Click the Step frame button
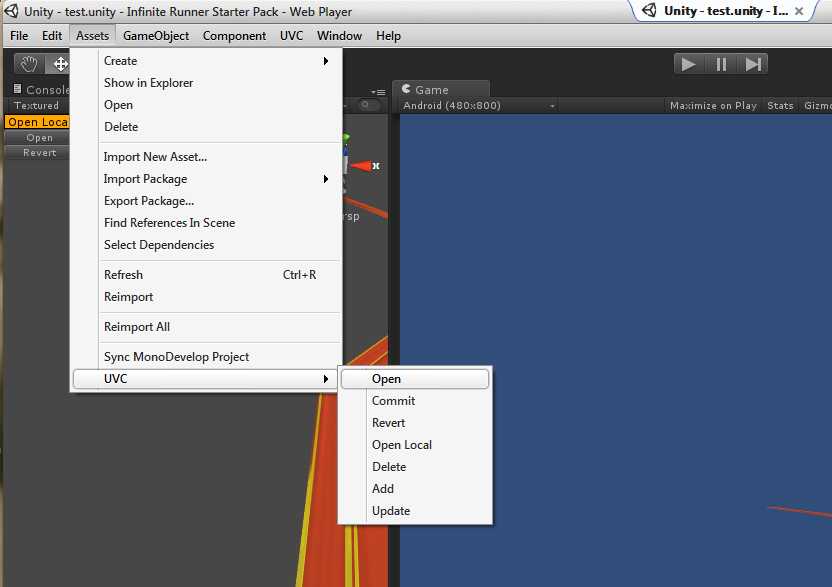The height and width of the screenshot is (587, 832). (752, 64)
